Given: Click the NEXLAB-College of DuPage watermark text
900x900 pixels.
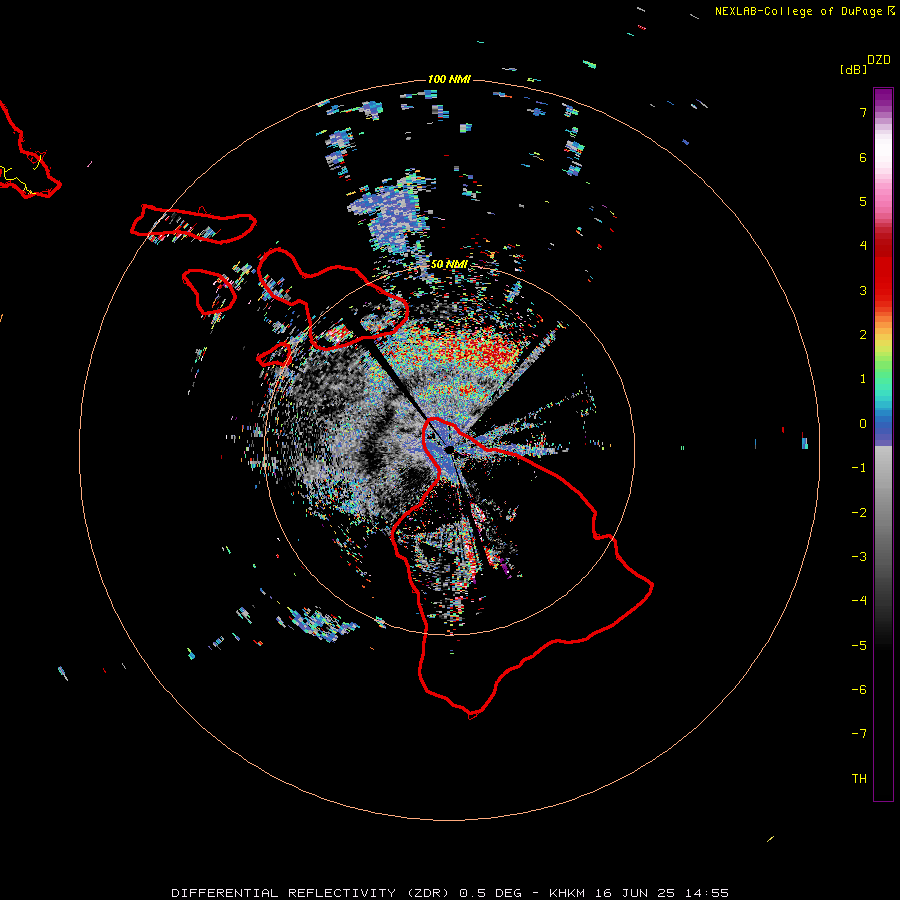Looking at the screenshot, I should click(x=805, y=11).
